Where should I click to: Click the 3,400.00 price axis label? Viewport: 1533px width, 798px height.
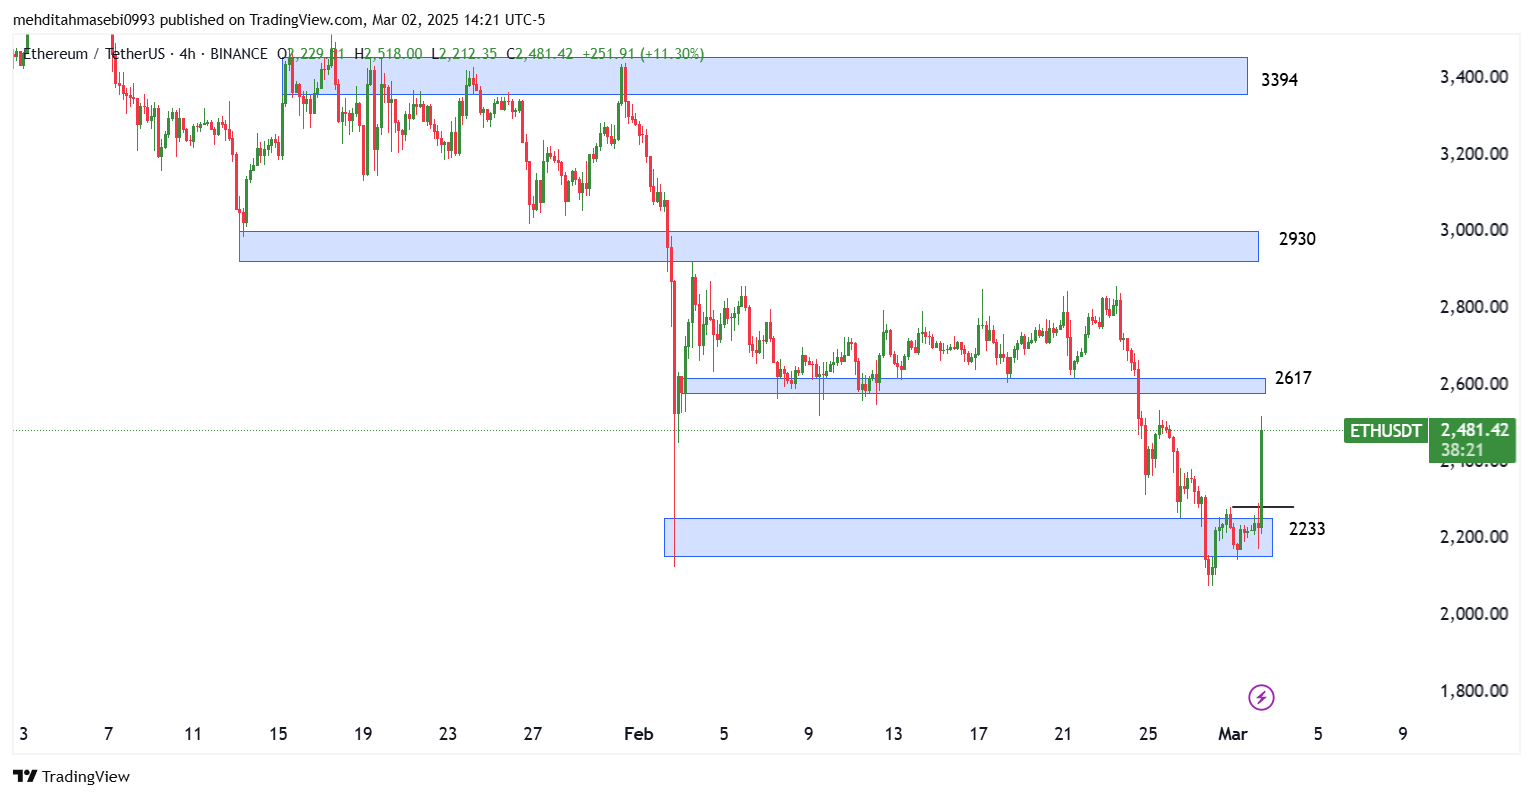tap(1474, 77)
